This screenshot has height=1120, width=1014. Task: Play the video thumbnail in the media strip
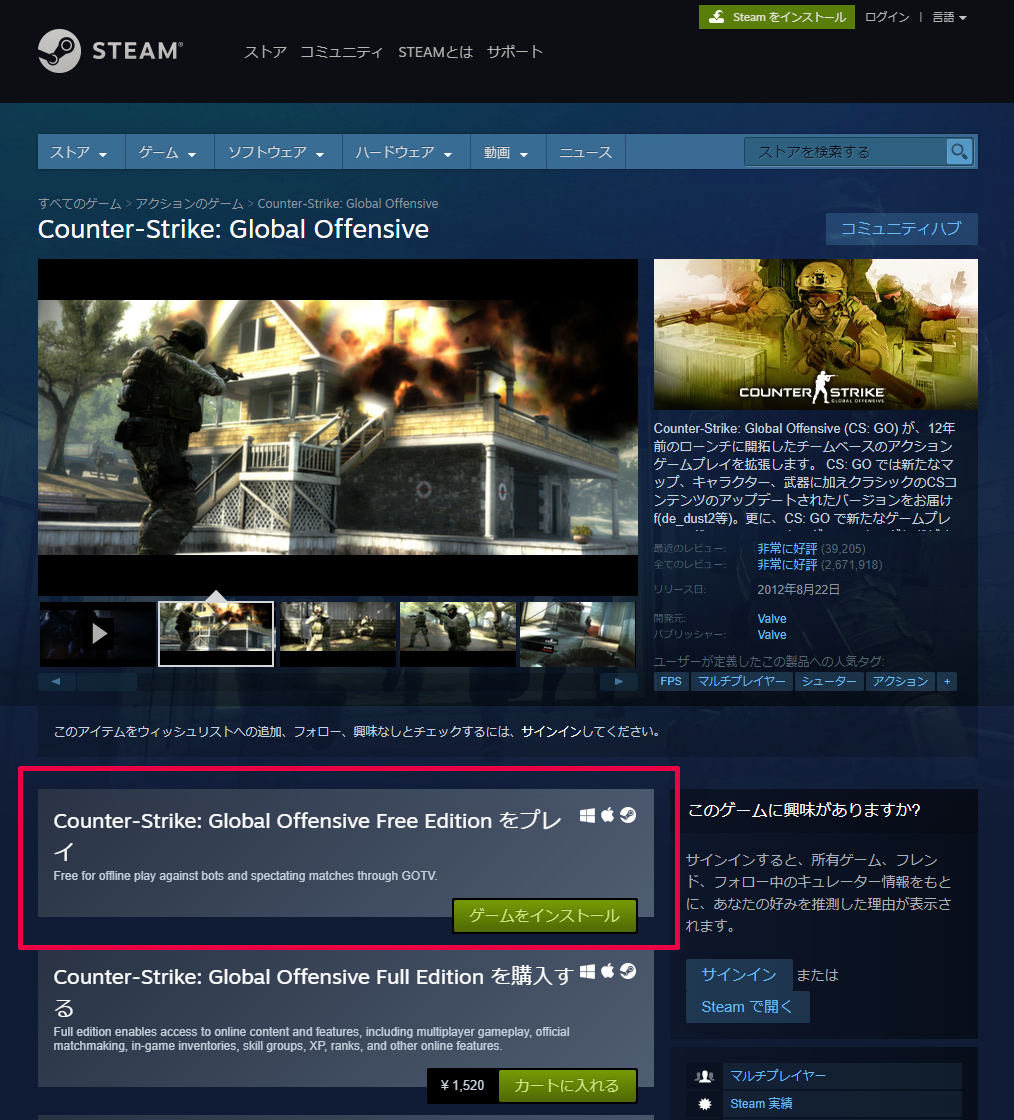pos(98,634)
